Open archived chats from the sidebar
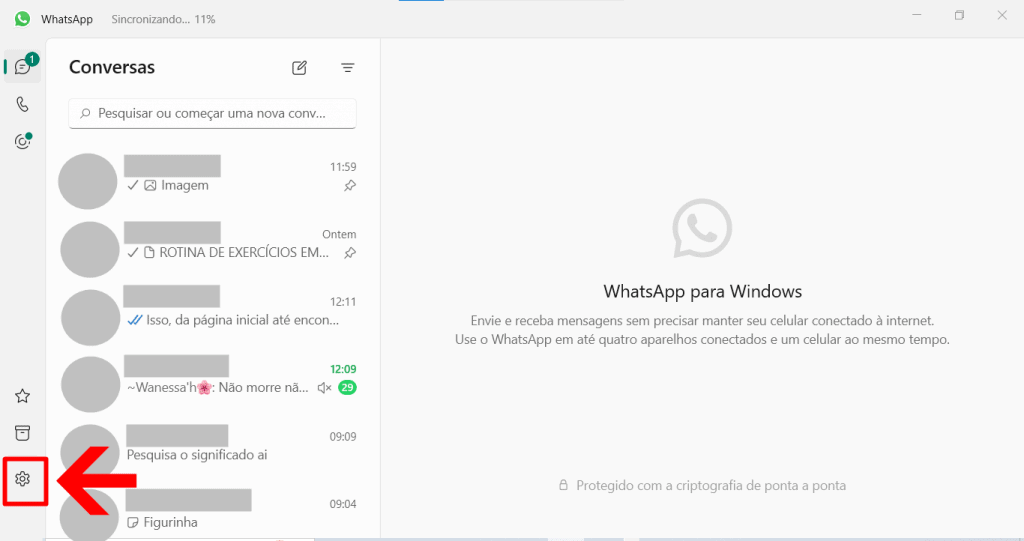The image size is (1024, 541). pos(23,433)
